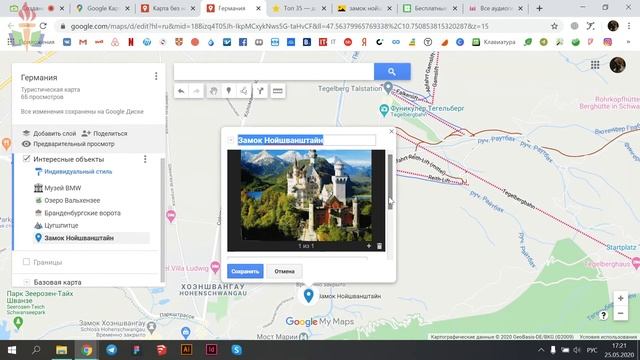
Task: Click the Отмена button
Action: (284, 271)
